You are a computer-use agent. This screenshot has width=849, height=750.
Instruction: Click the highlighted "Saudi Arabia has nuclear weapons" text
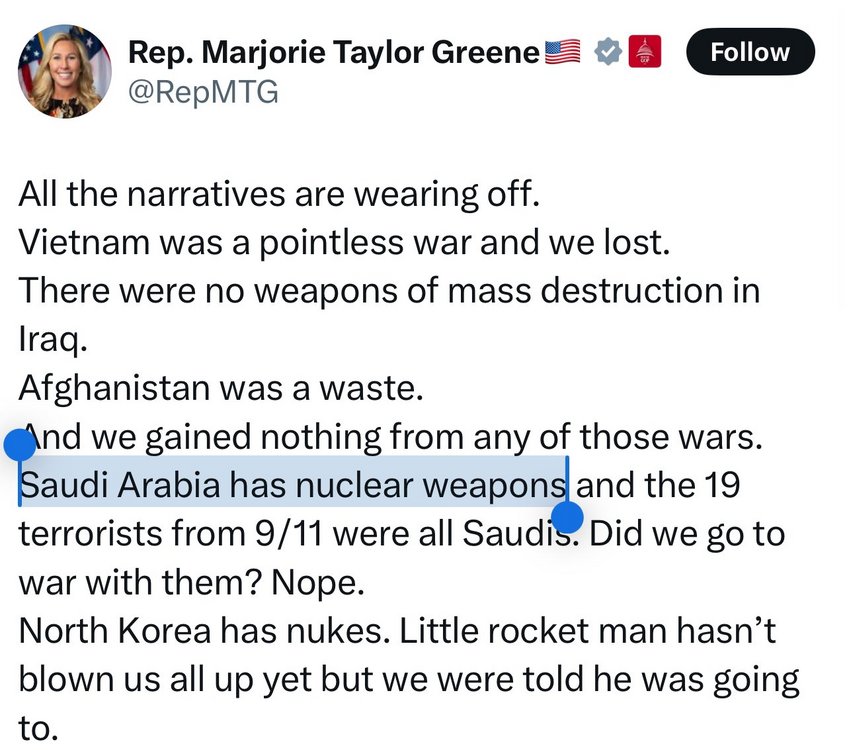click(293, 484)
